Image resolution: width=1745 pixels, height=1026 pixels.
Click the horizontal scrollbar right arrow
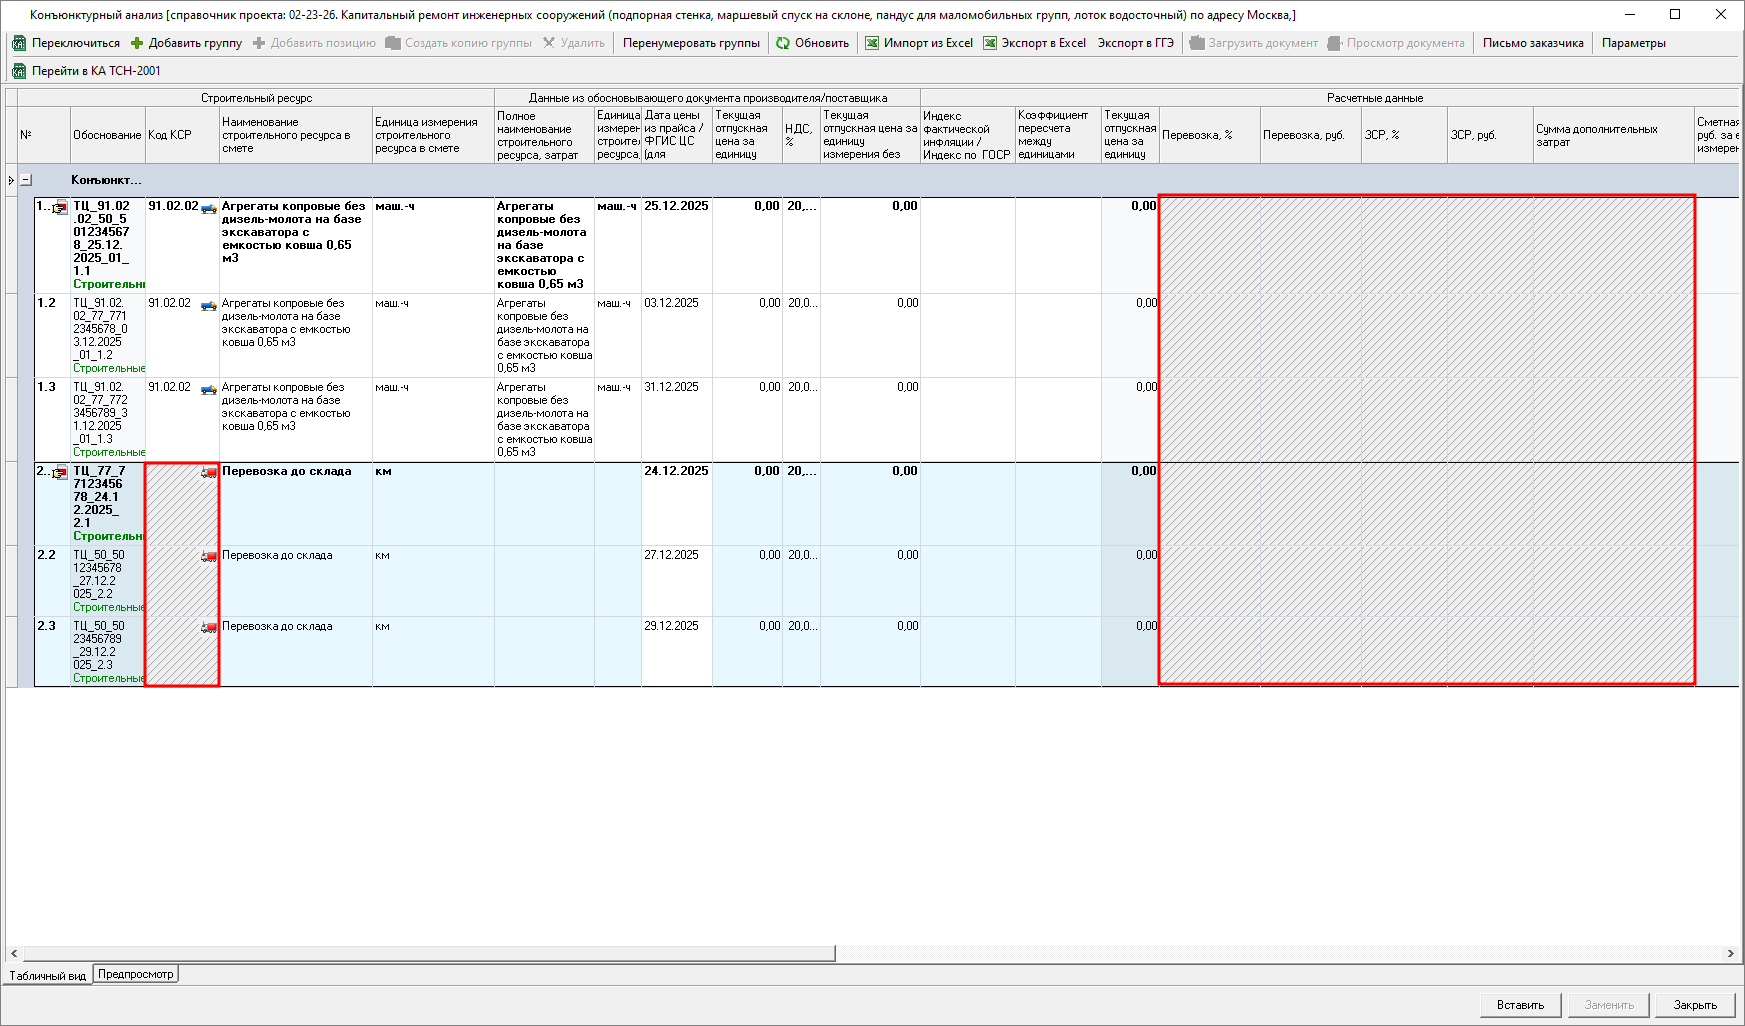click(x=1730, y=953)
